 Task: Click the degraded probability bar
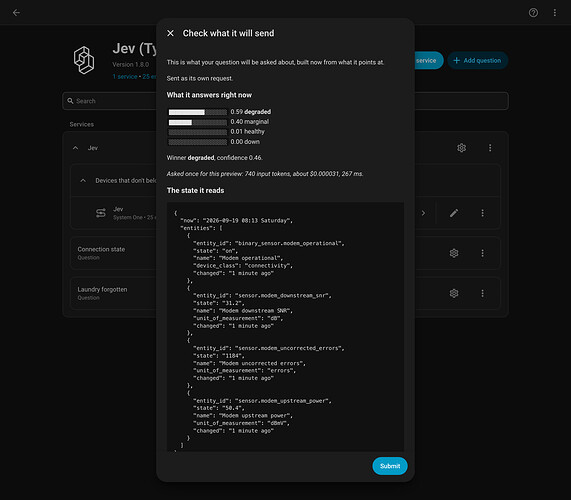197,112
